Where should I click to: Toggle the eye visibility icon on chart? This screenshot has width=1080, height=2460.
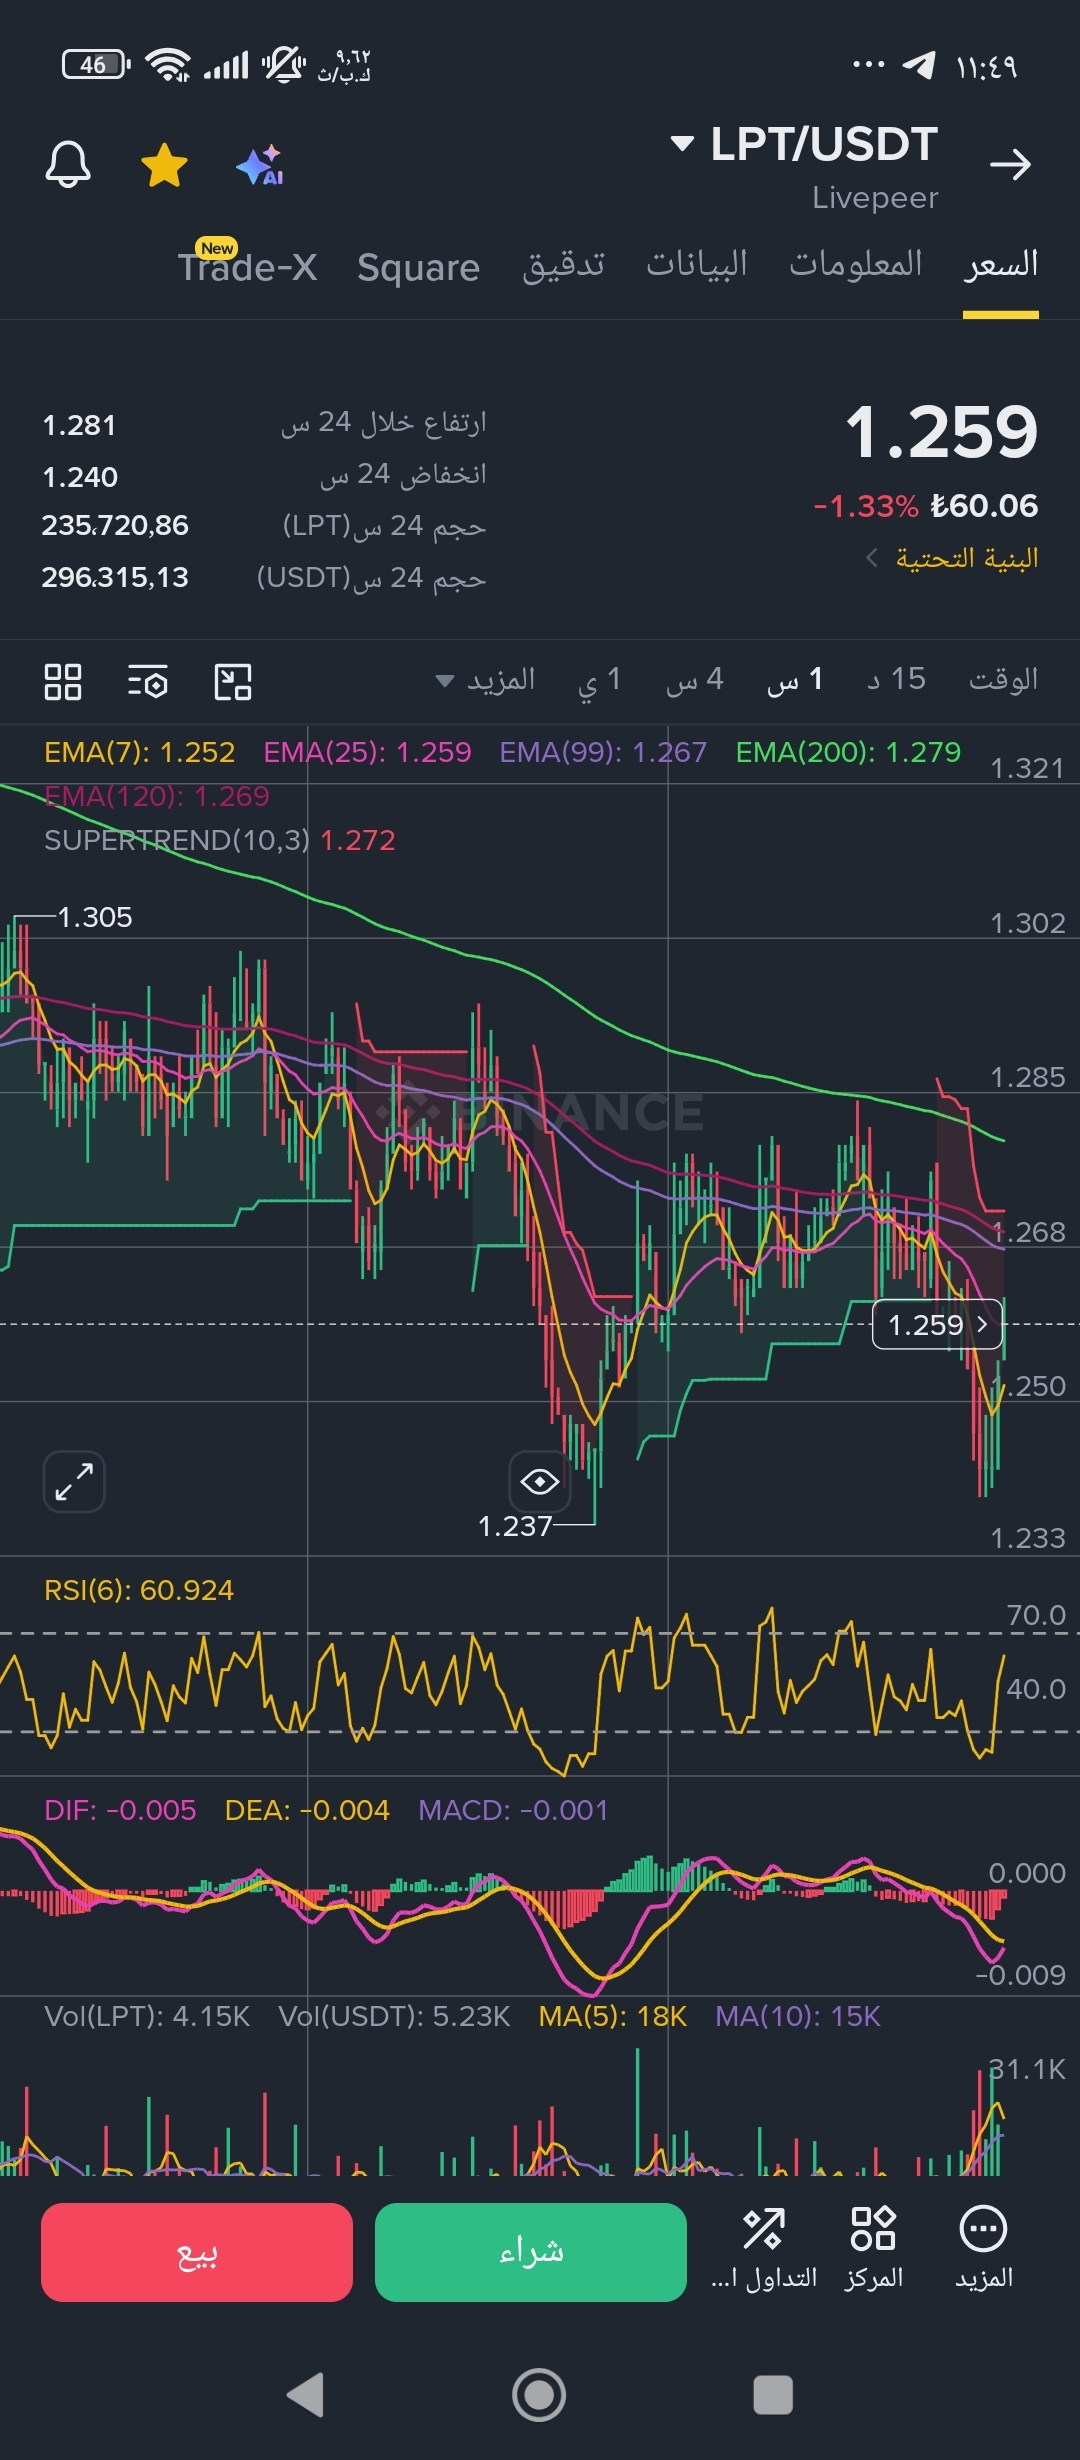[x=540, y=1481]
